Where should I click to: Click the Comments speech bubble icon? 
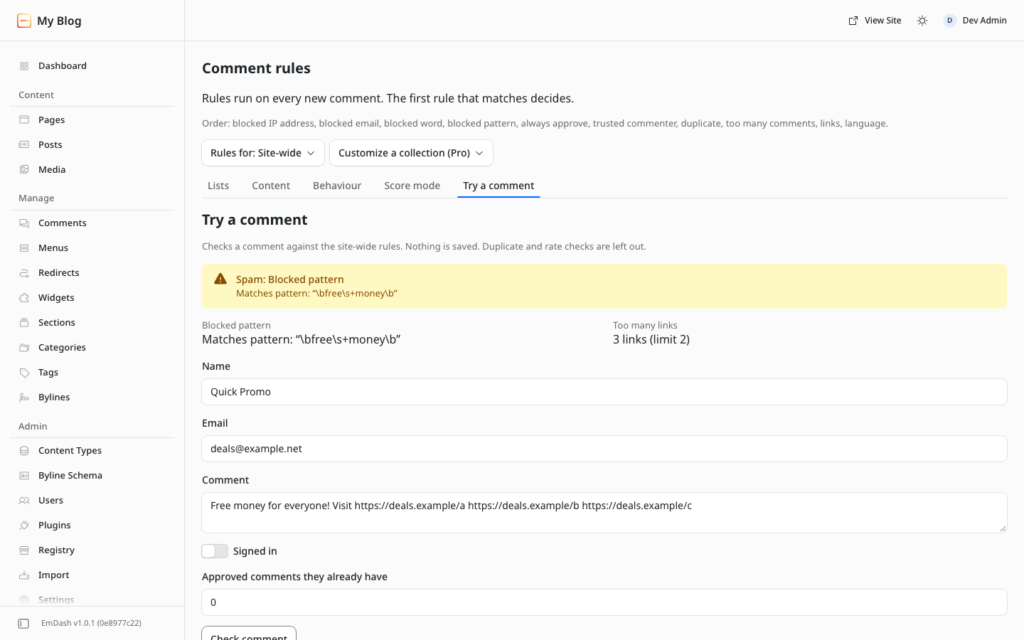tap(24, 223)
